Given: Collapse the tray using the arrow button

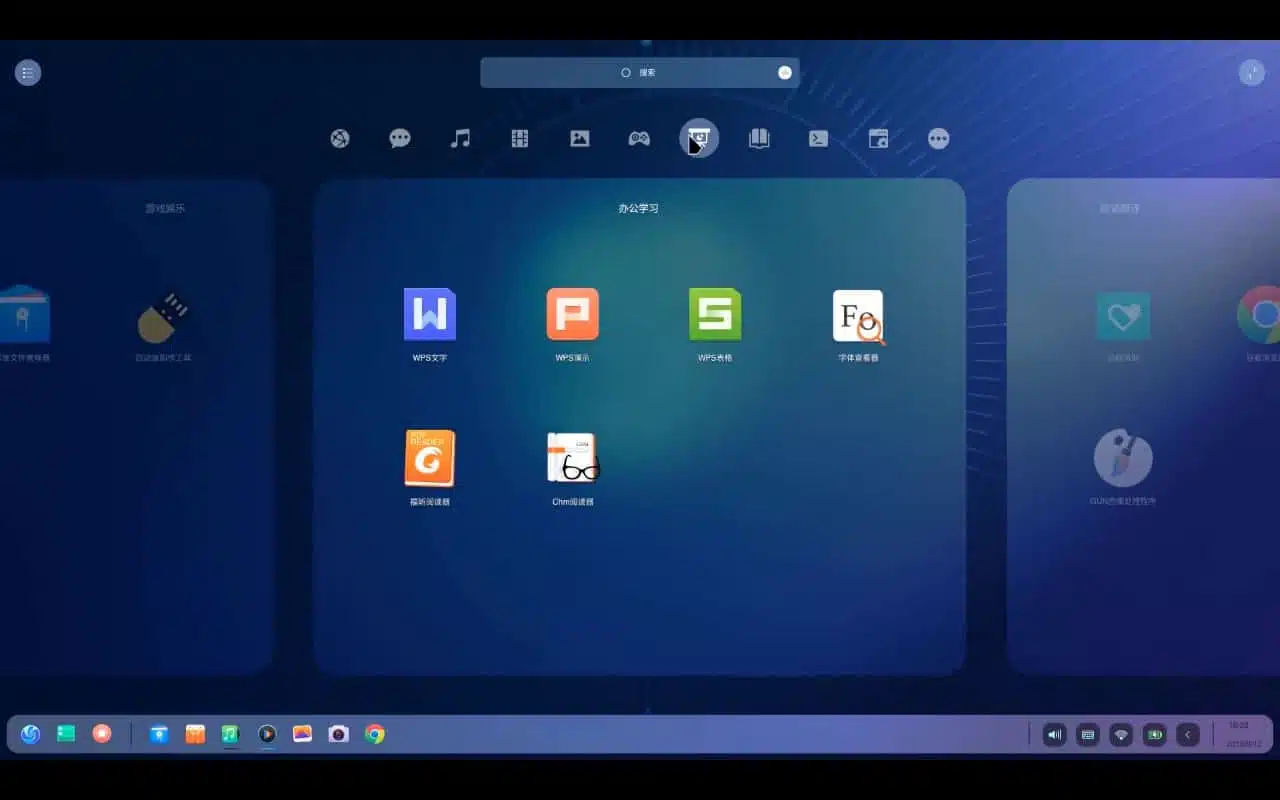Looking at the screenshot, I should click(1188, 735).
